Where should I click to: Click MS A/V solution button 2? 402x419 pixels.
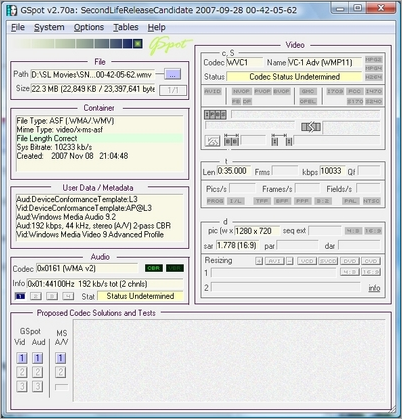tap(60, 372)
